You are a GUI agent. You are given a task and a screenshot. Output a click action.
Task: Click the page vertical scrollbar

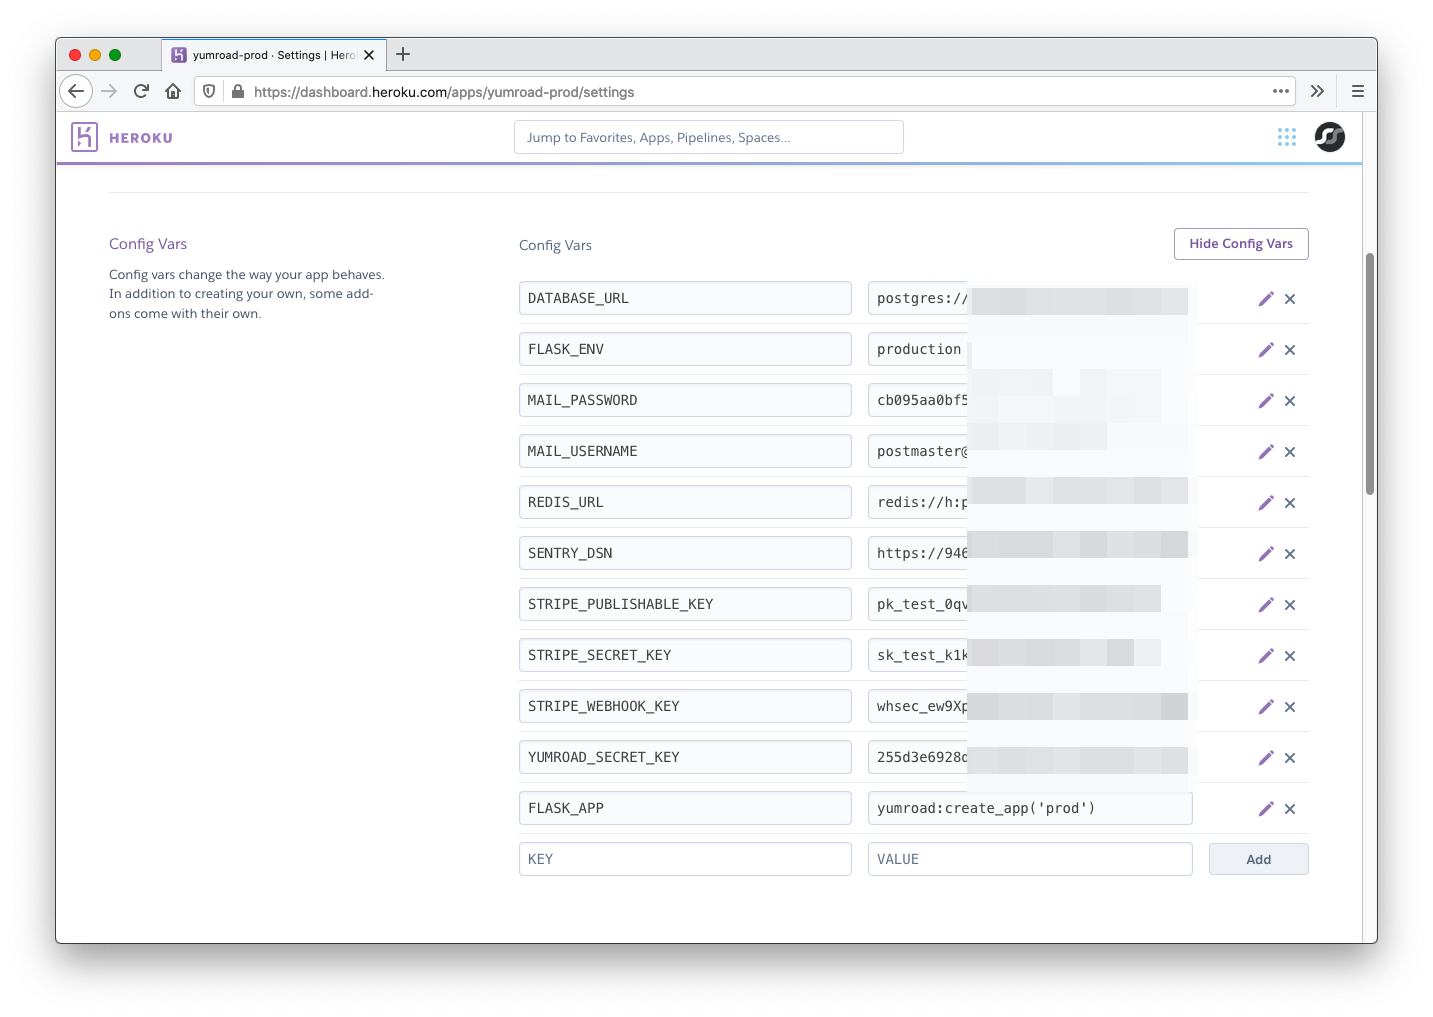click(1370, 374)
